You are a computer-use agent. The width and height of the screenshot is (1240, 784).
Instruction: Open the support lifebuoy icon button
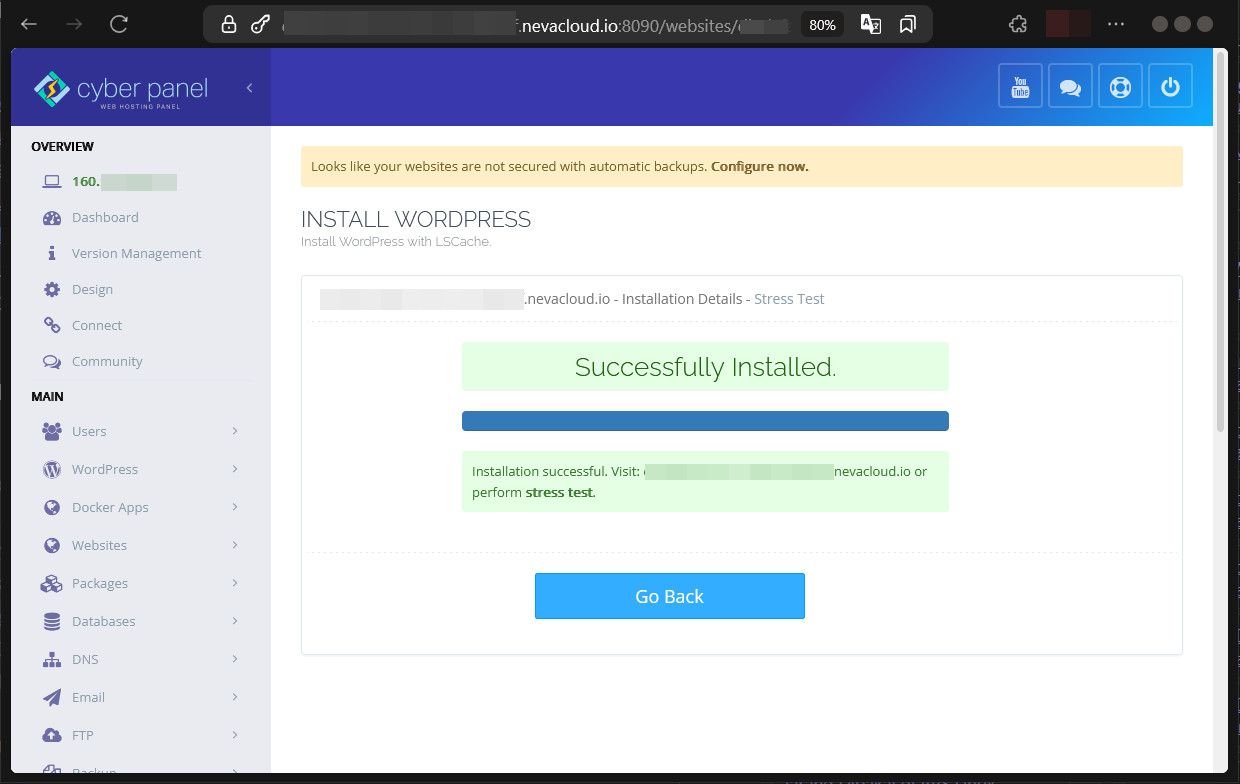click(1120, 86)
